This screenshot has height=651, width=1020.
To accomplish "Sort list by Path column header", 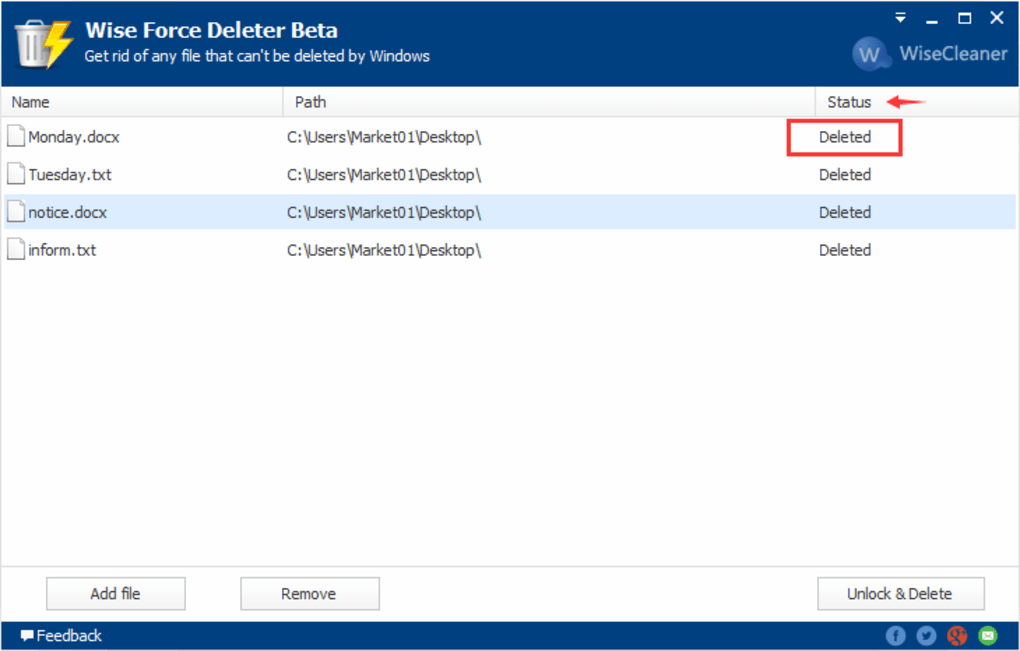I will point(310,102).
